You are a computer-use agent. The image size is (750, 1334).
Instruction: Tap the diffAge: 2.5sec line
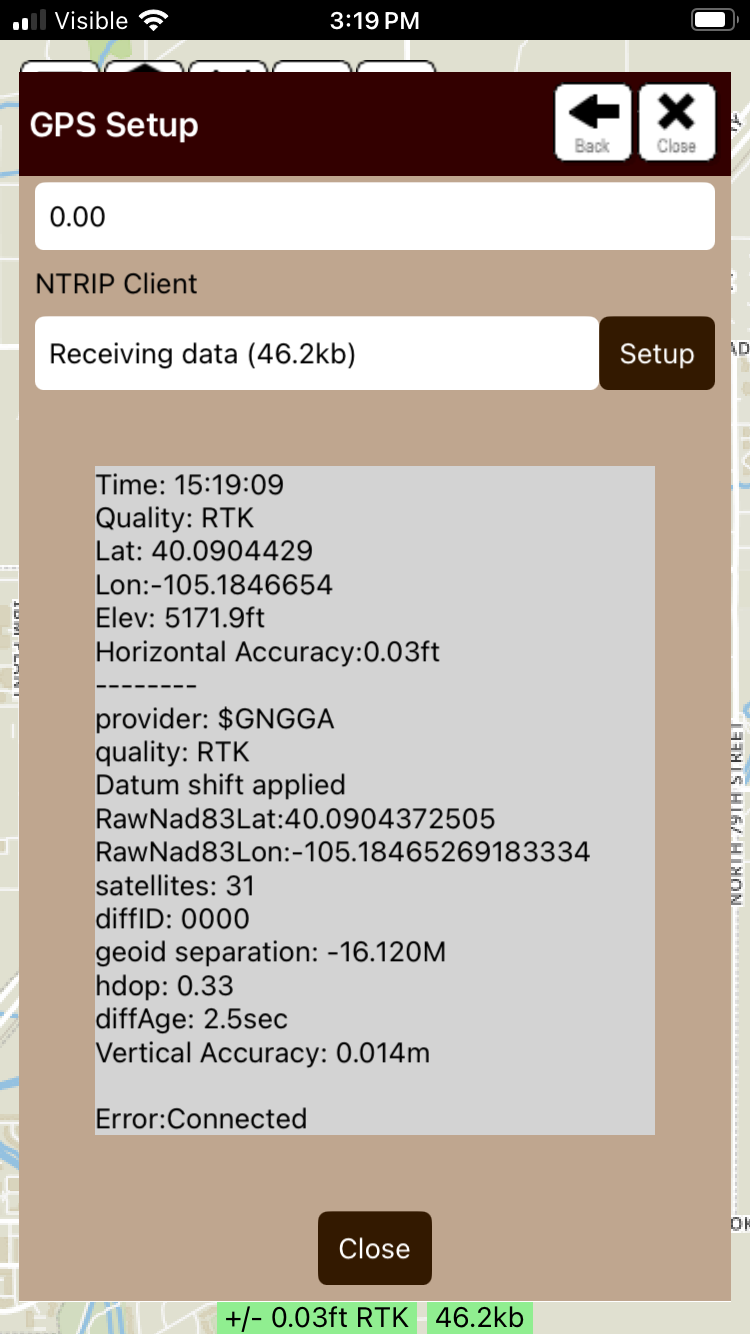(192, 1019)
